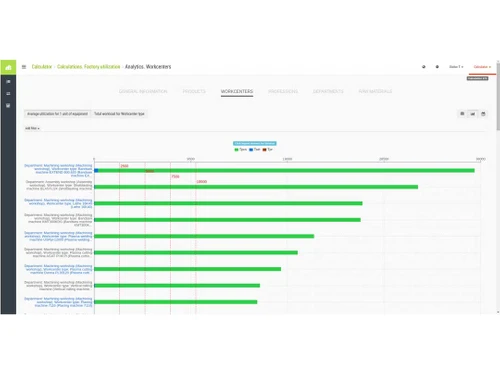
Task: Switch to Products tab
Action: click(x=194, y=91)
